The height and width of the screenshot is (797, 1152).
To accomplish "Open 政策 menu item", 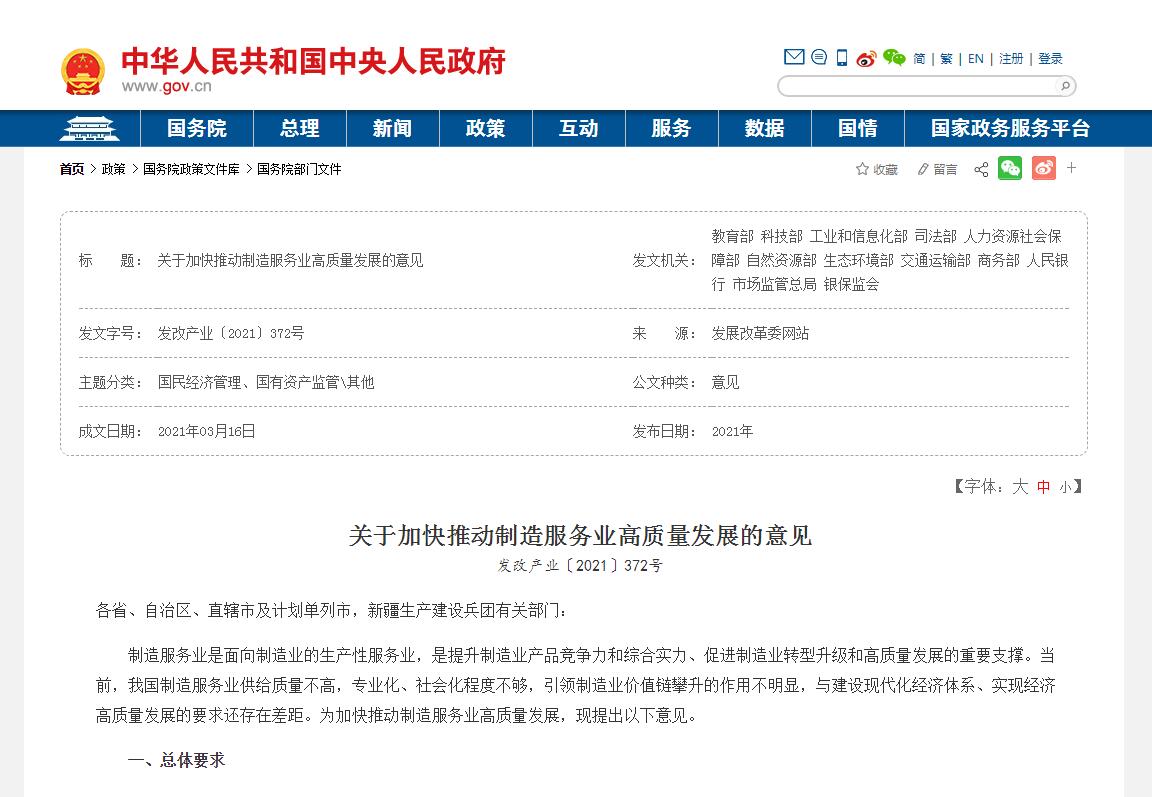I will point(486,129).
